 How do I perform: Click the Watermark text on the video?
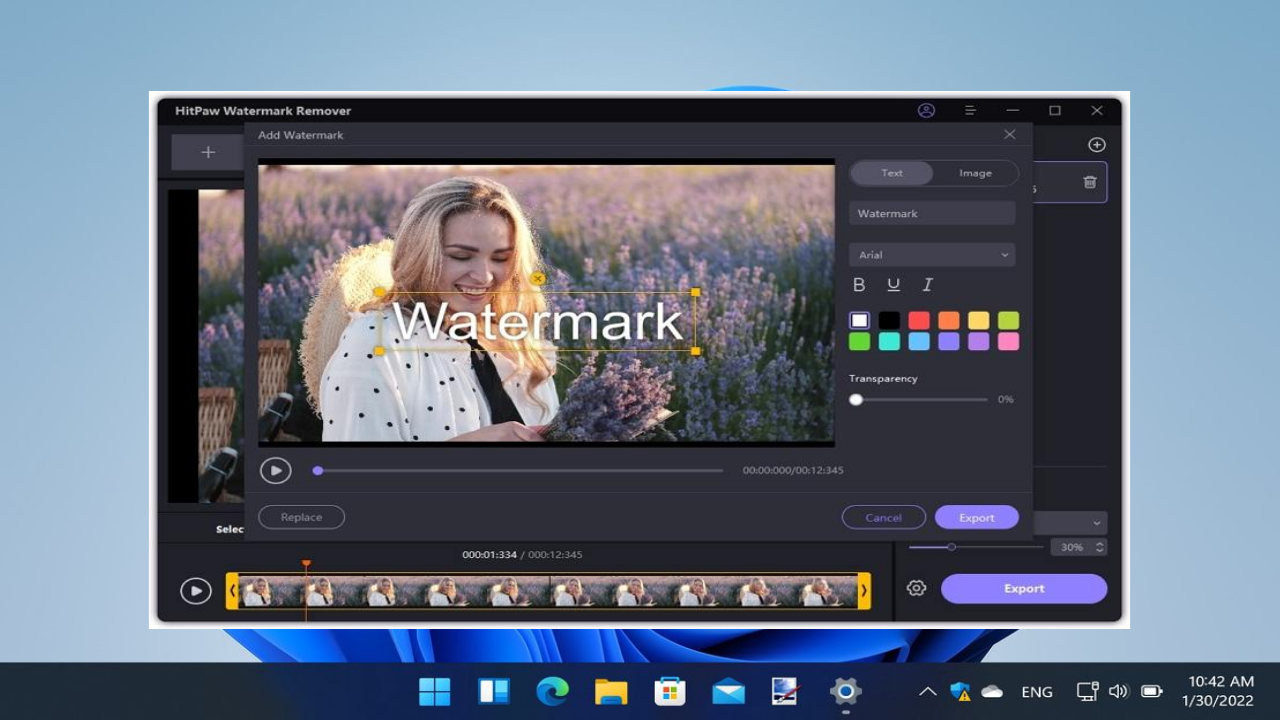coord(537,322)
